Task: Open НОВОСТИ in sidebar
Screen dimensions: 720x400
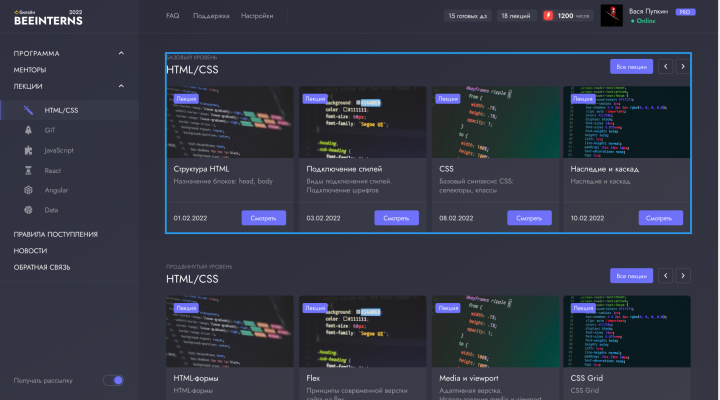Action: (x=30, y=251)
